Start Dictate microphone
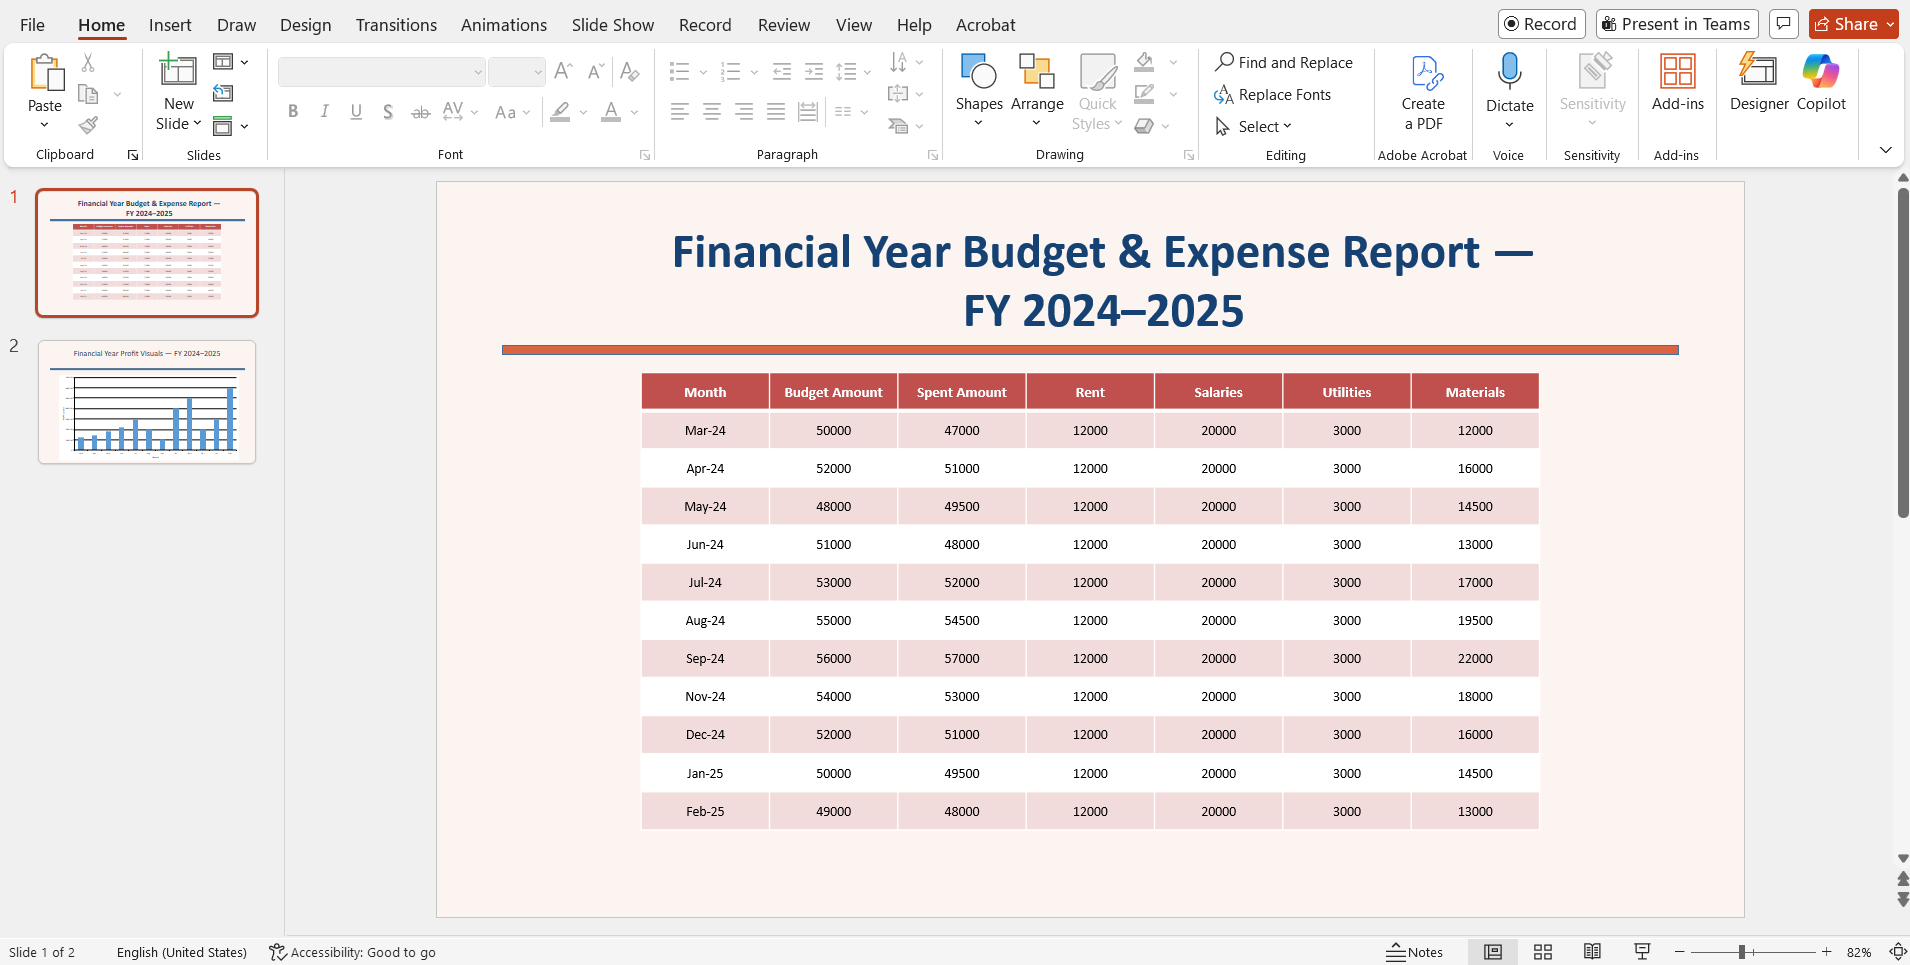The height and width of the screenshot is (965, 1910). (1509, 72)
